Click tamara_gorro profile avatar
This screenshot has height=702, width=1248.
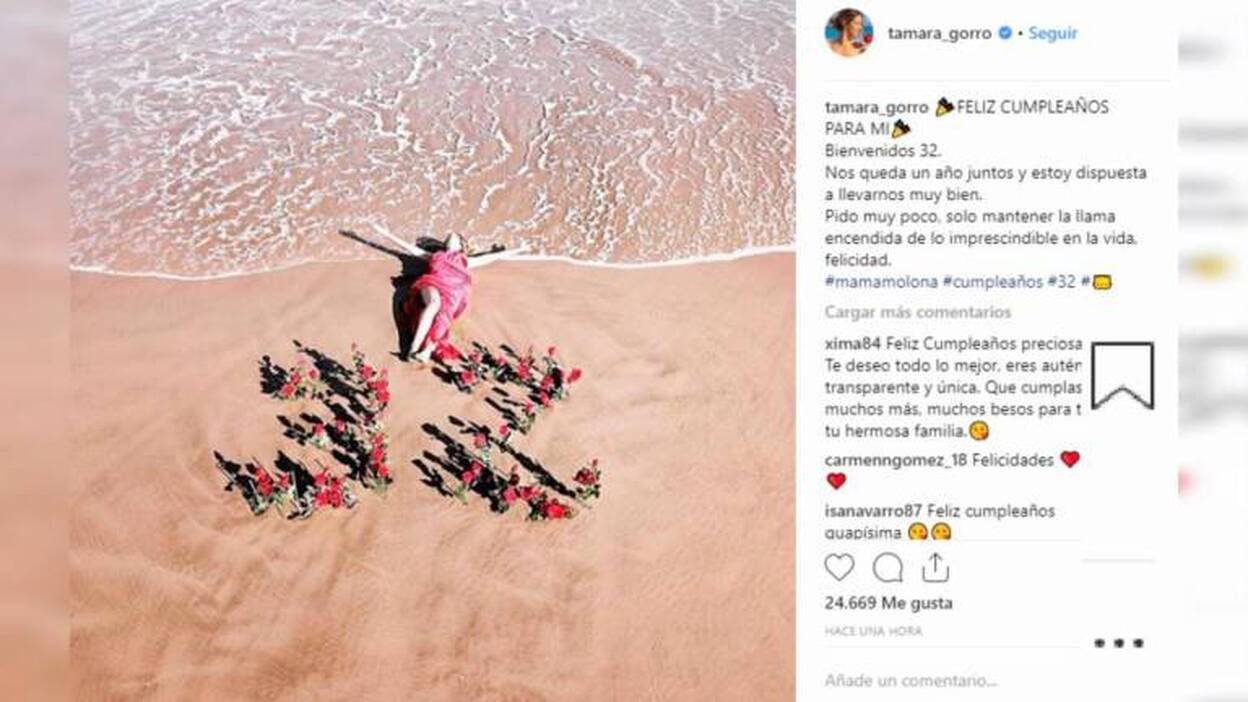[x=848, y=33]
